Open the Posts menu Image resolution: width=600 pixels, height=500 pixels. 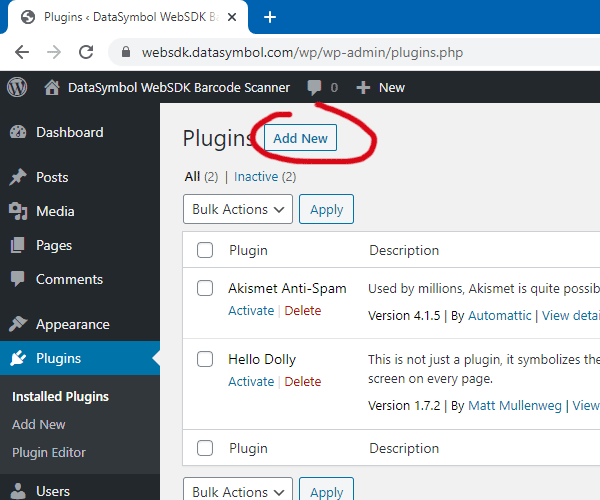52,177
